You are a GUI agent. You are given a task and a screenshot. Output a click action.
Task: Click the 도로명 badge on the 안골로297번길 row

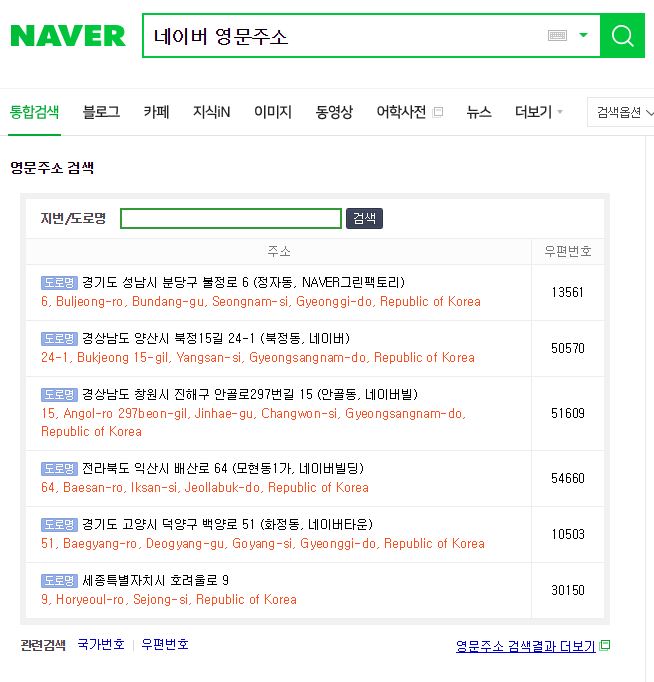[60, 394]
